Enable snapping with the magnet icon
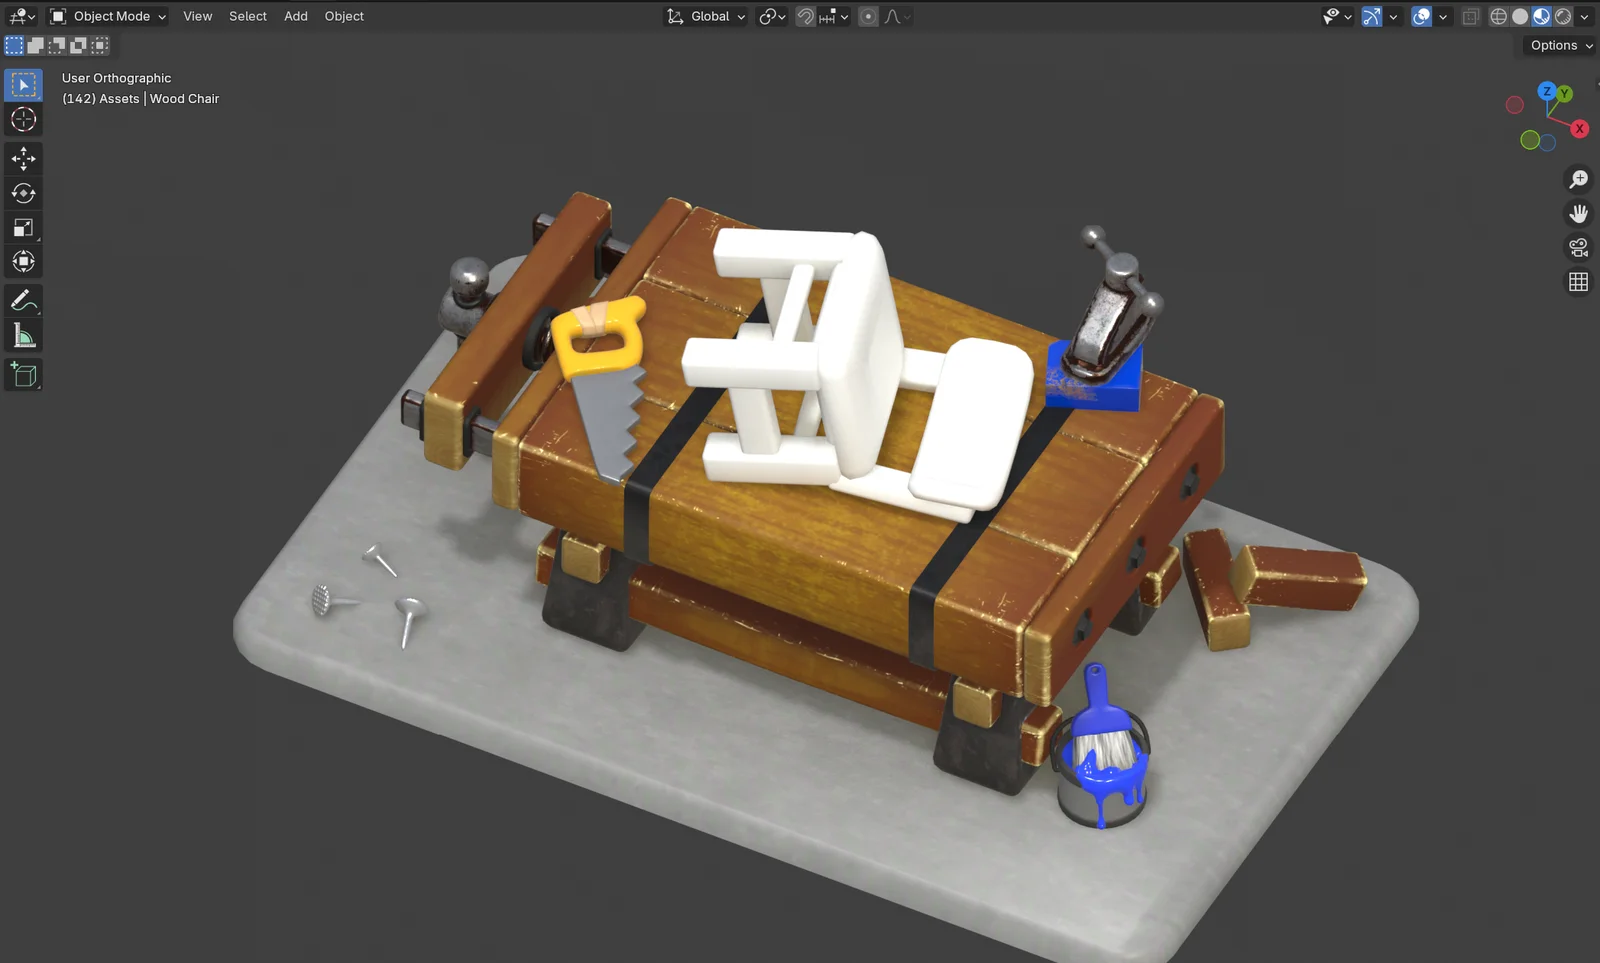This screenshot has height=963, width=1600. coord(804,16)
